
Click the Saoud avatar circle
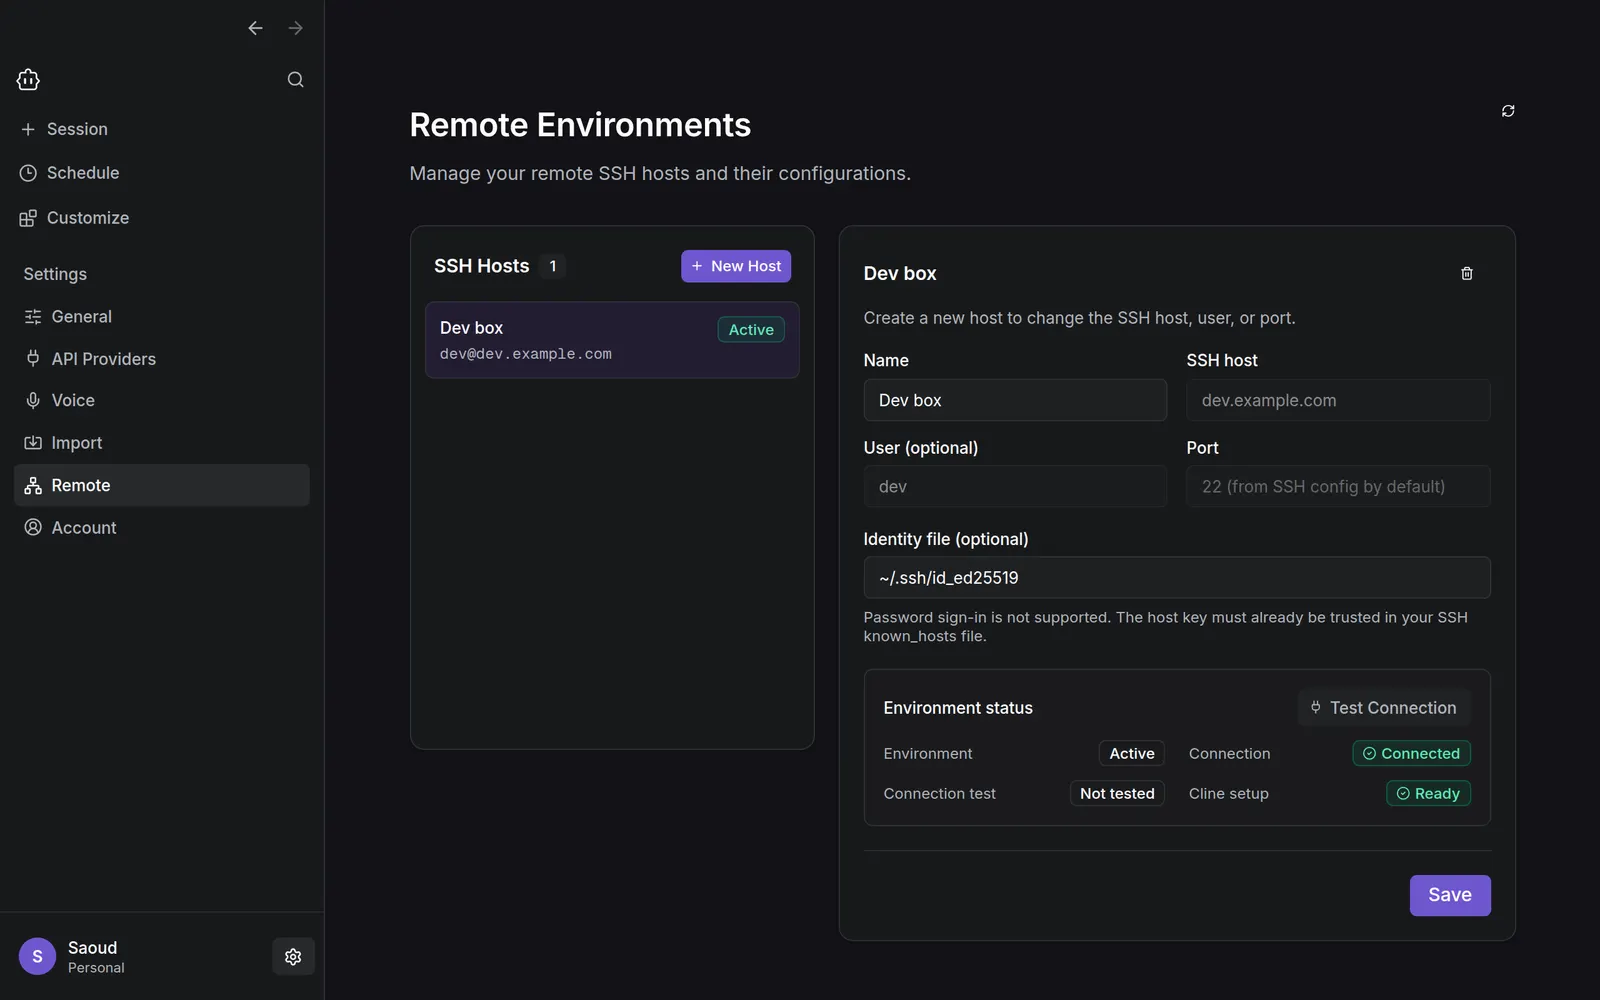(37, 957)
